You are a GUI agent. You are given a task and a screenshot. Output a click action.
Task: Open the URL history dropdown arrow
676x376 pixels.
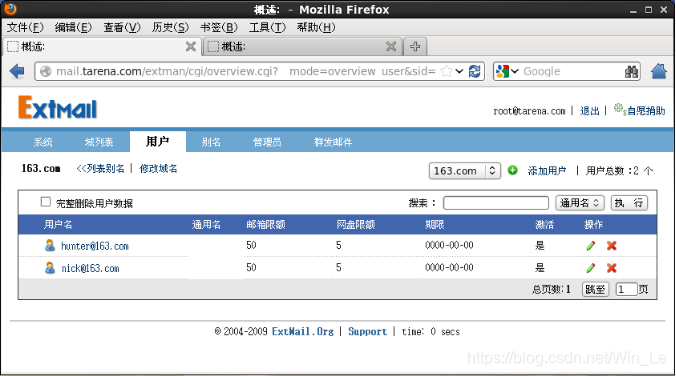(460, 71)
